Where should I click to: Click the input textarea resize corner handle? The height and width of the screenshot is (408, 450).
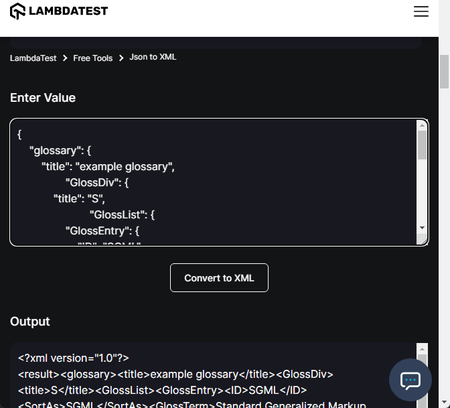422,239
